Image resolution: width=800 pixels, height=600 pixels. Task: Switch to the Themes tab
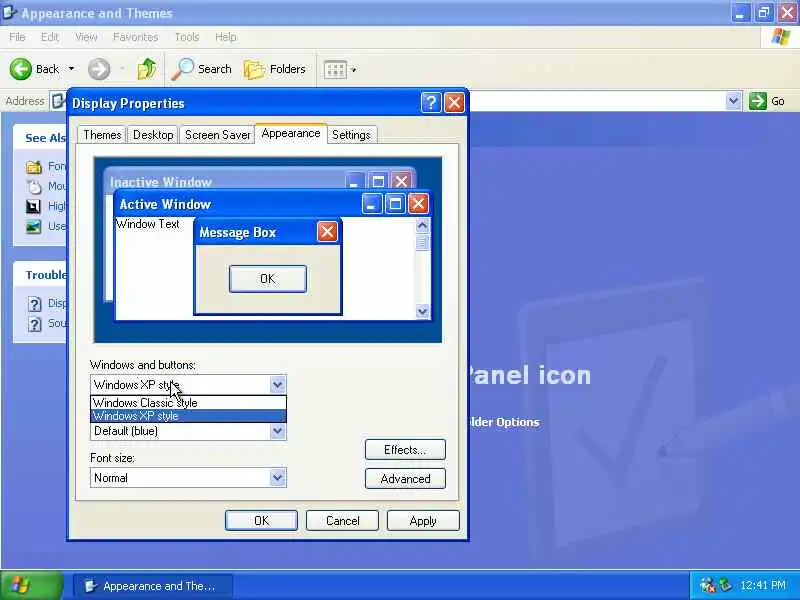coord(102,135)
